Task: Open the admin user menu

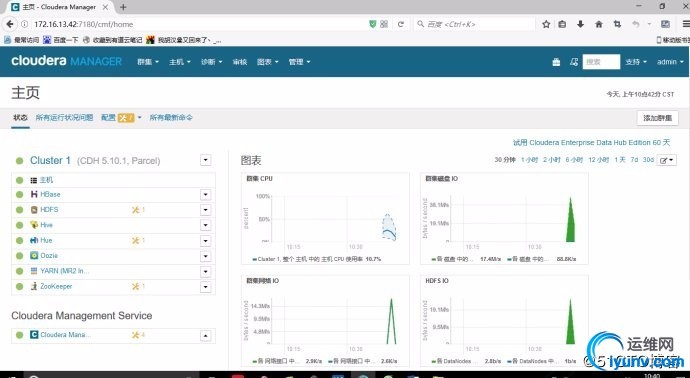Action: [x=670, y=62]
